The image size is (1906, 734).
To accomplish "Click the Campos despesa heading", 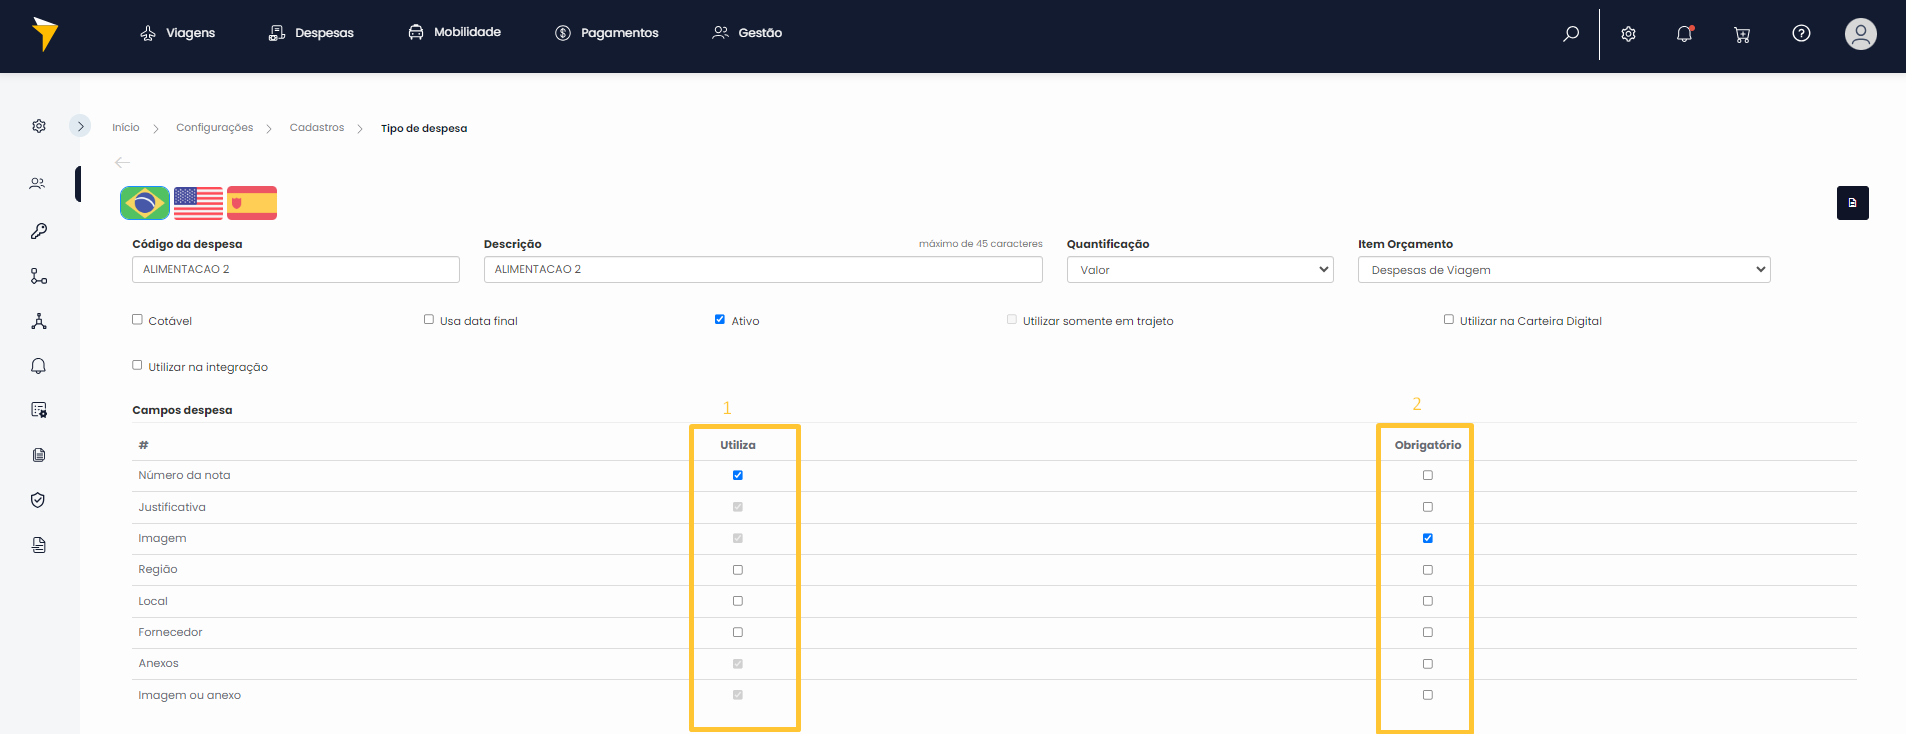I will [182, 410].
